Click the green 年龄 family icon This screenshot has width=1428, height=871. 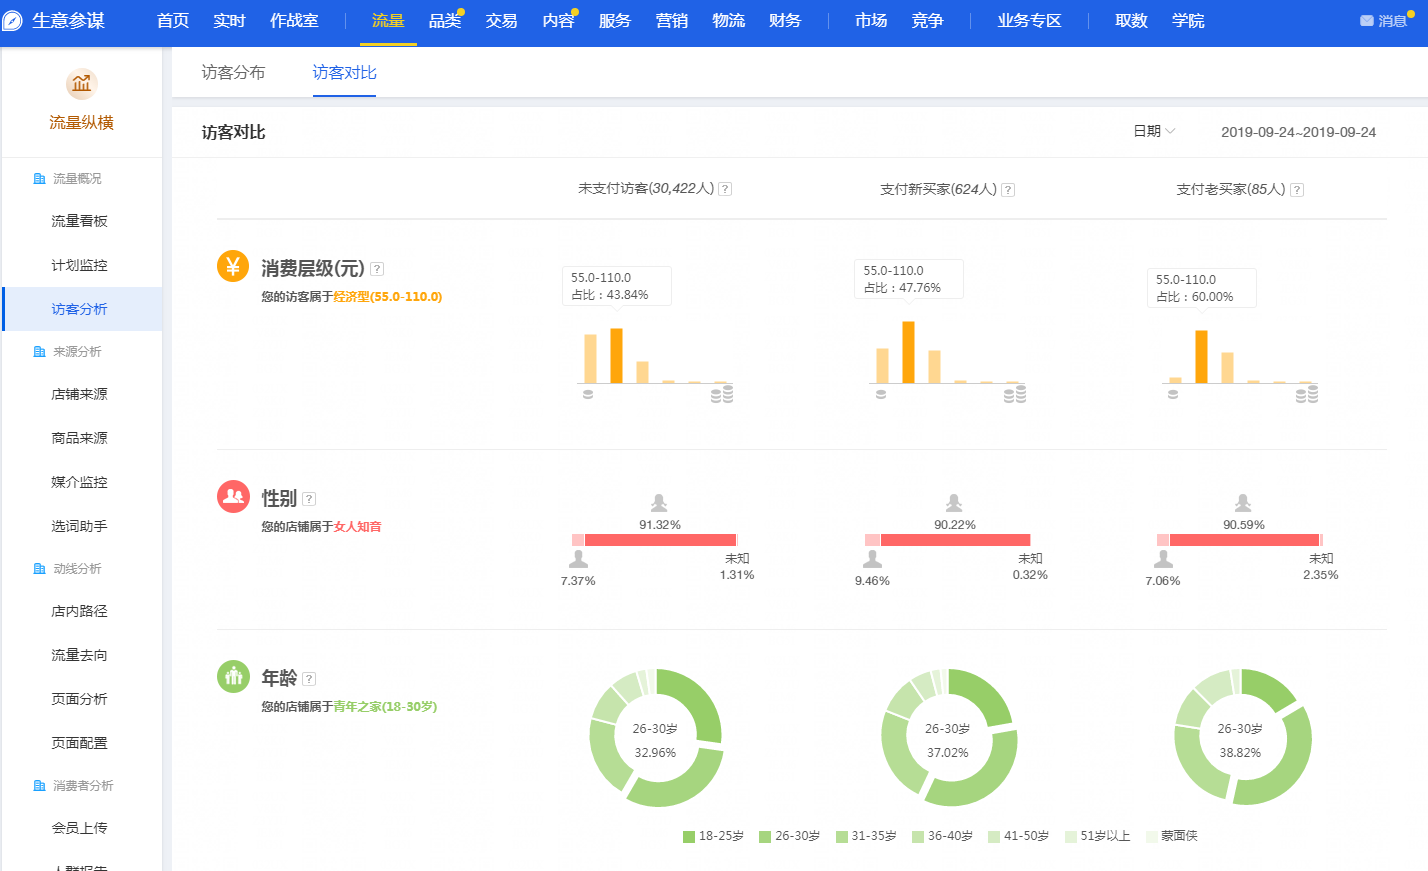tap(233, 676)
